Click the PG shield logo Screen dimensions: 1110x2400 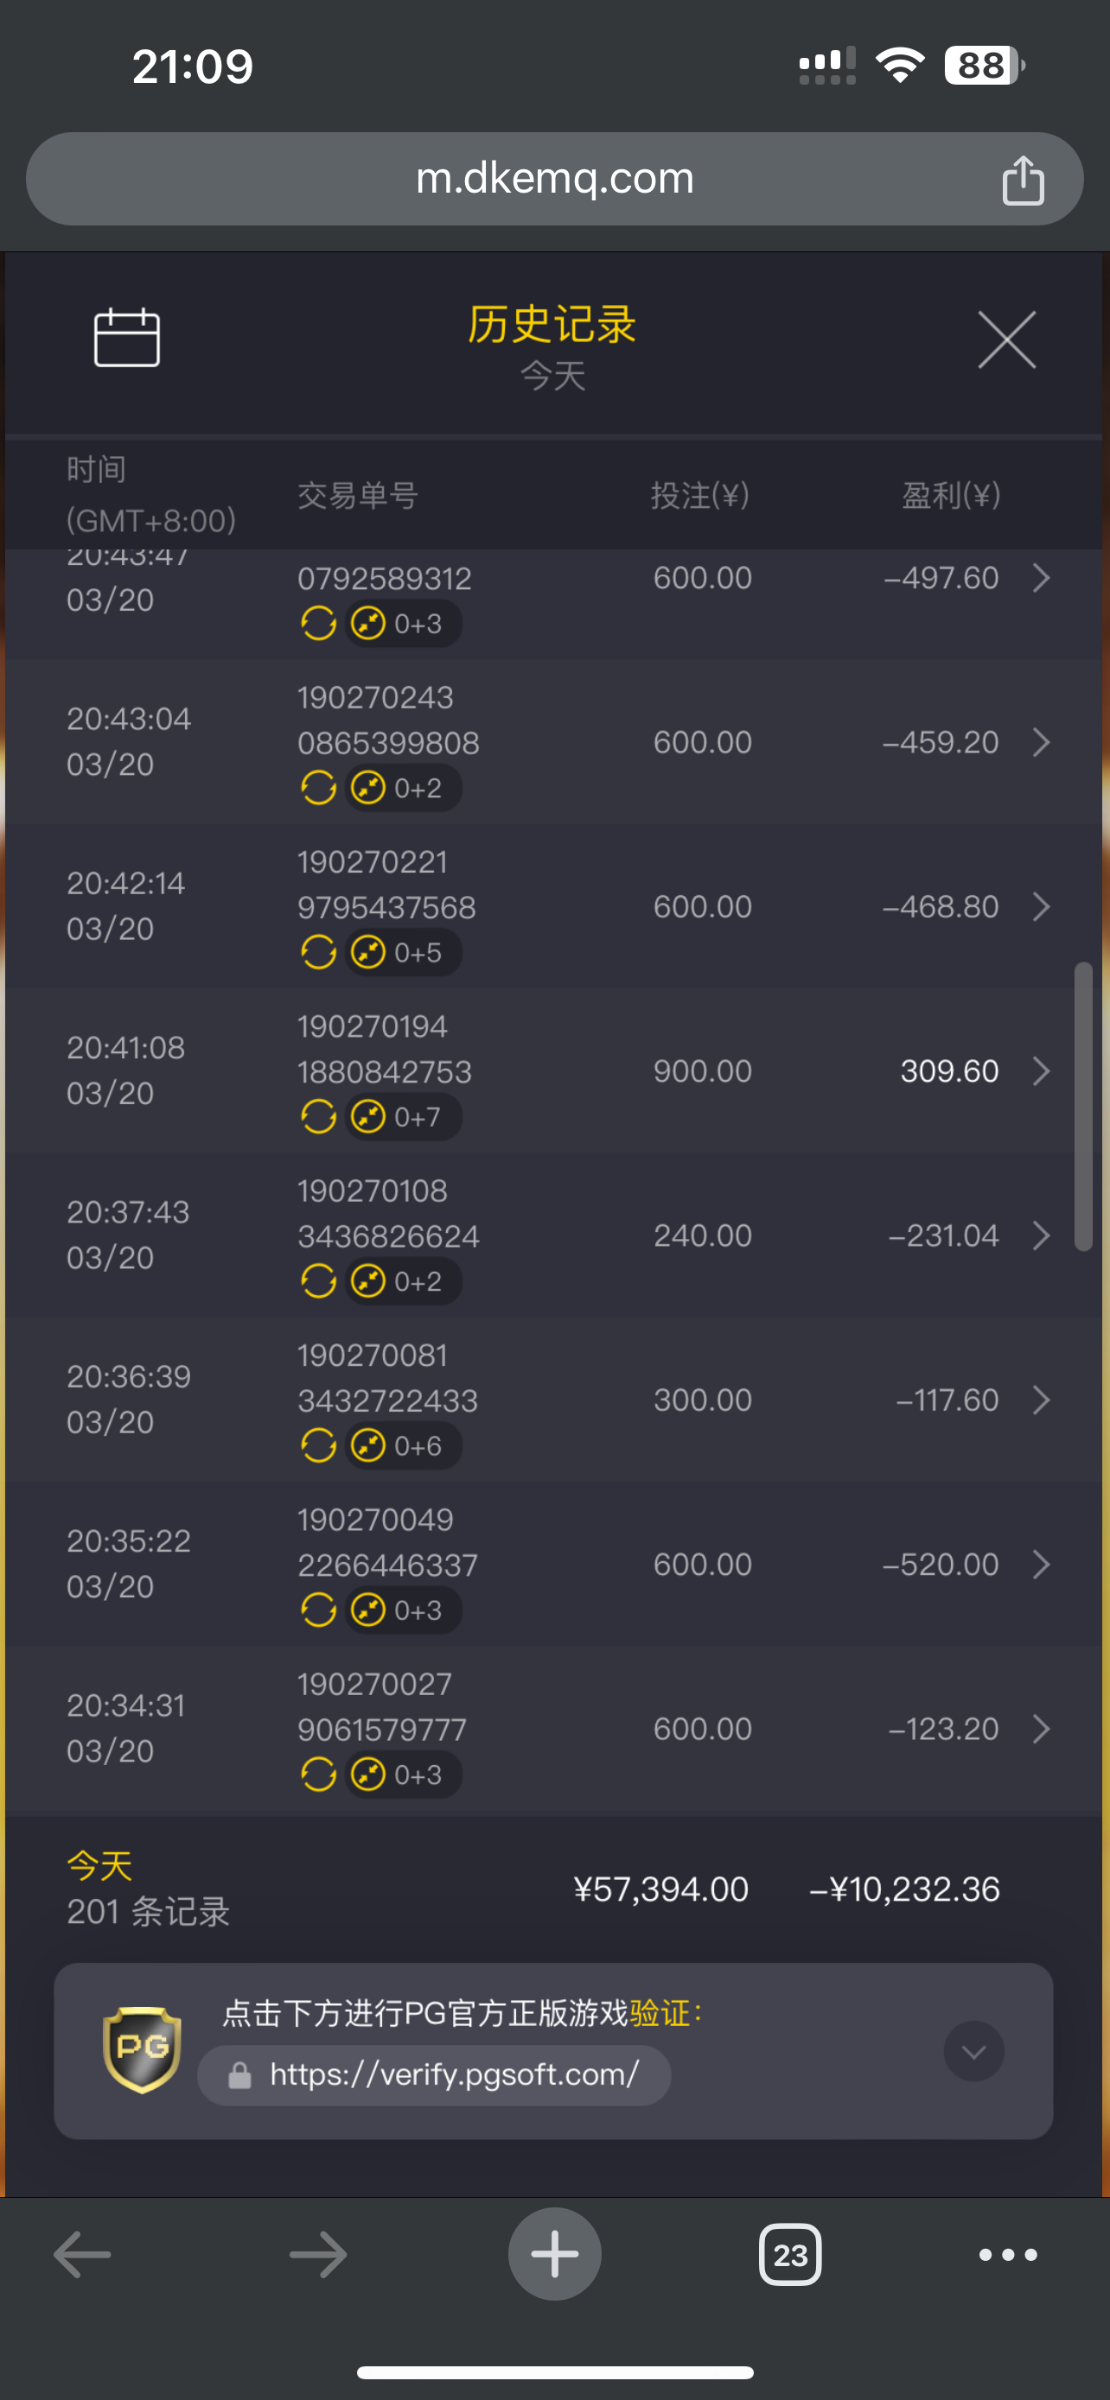[x=142, y=2050]
